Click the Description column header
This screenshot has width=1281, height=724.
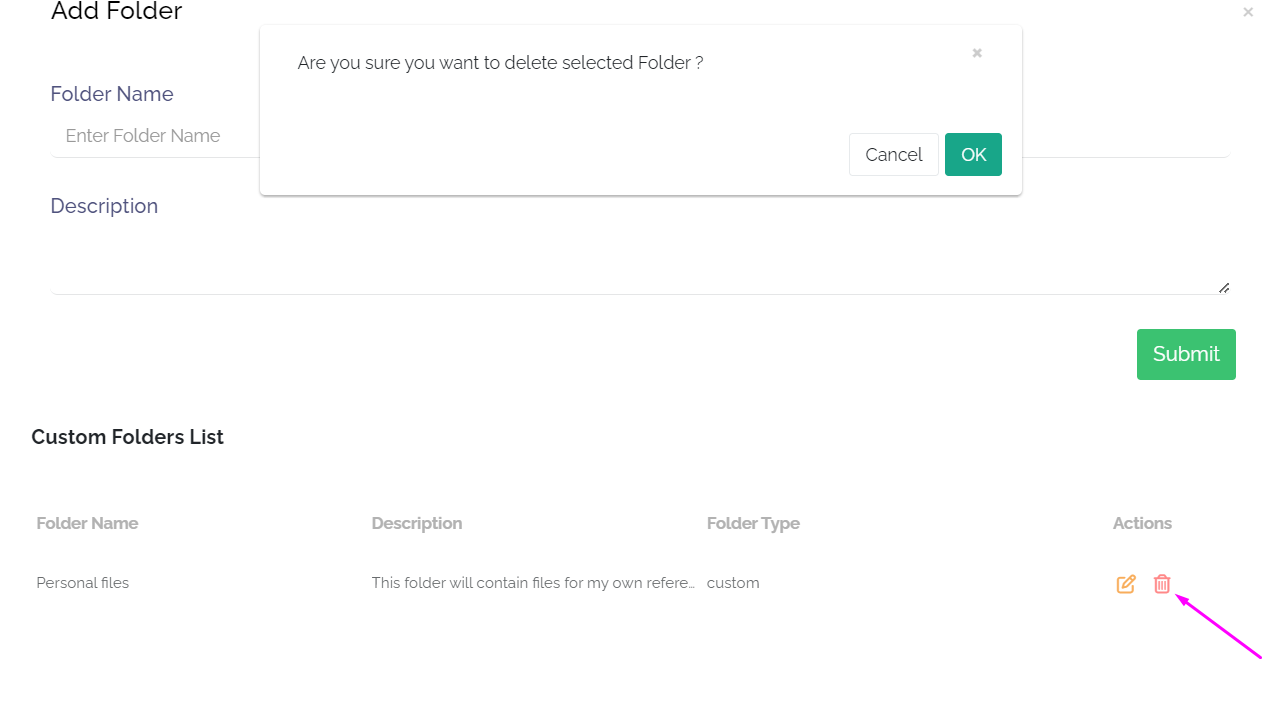[417, 523]
